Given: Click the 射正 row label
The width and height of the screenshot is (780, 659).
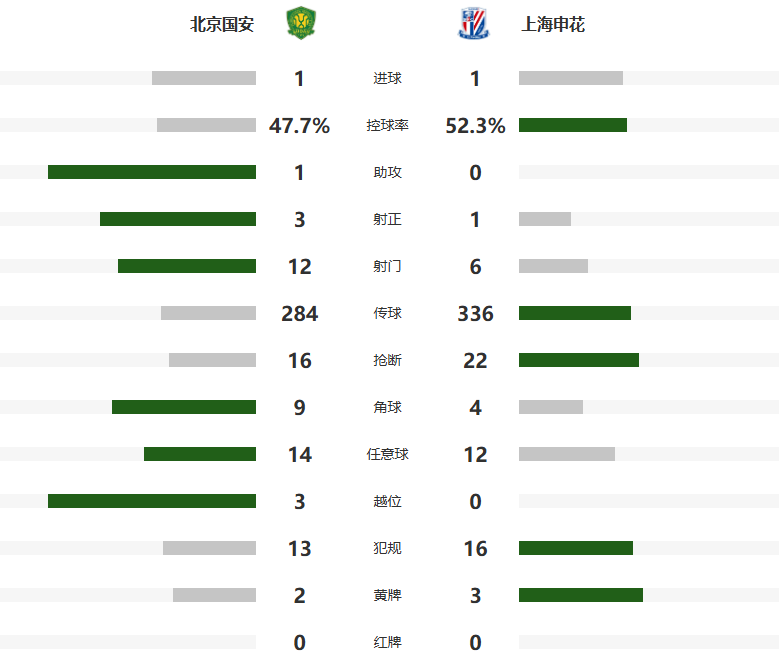Looking at the screenshot, I should (x=387, y=219).
